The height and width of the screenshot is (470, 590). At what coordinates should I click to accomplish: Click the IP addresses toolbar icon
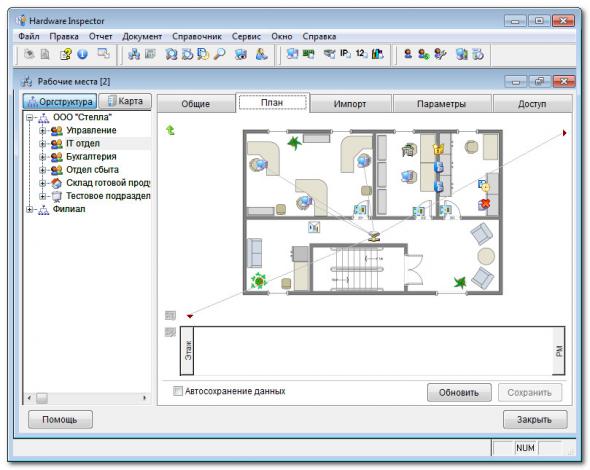(345, 54)
